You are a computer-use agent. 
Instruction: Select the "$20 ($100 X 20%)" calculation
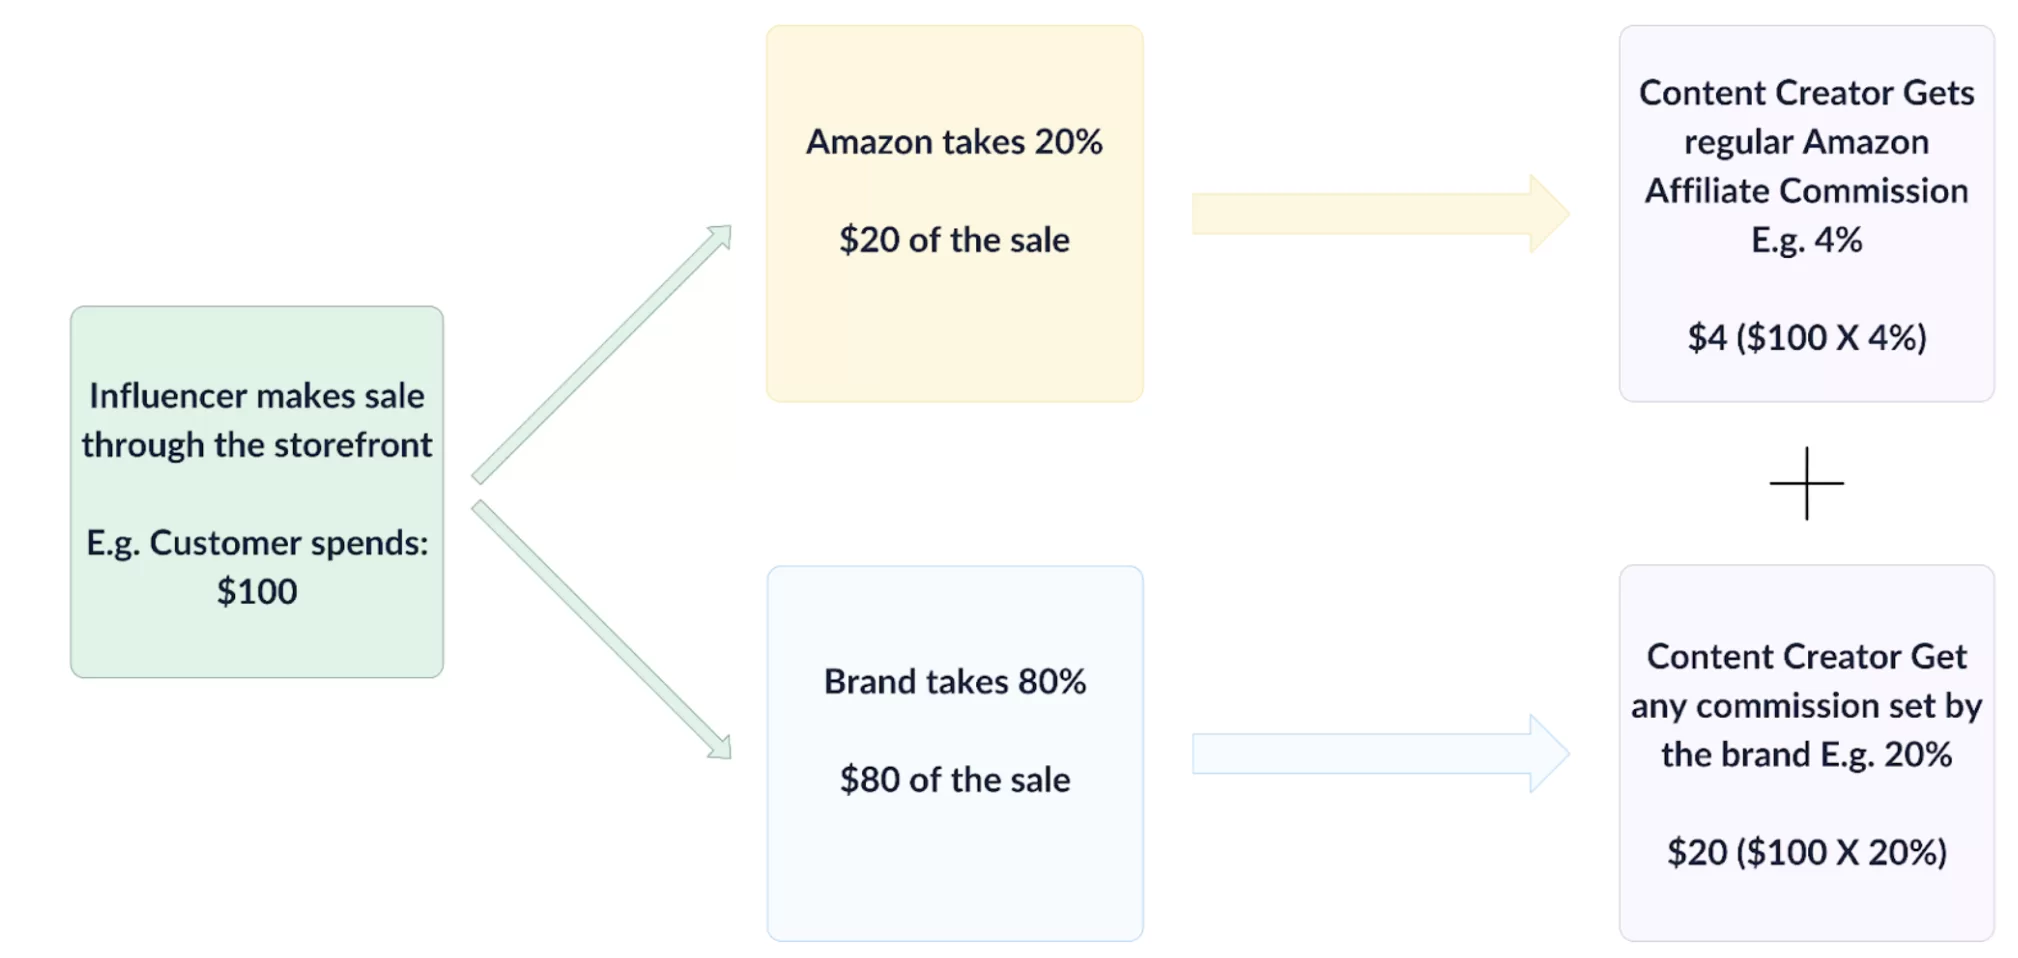pos(1806,853)
